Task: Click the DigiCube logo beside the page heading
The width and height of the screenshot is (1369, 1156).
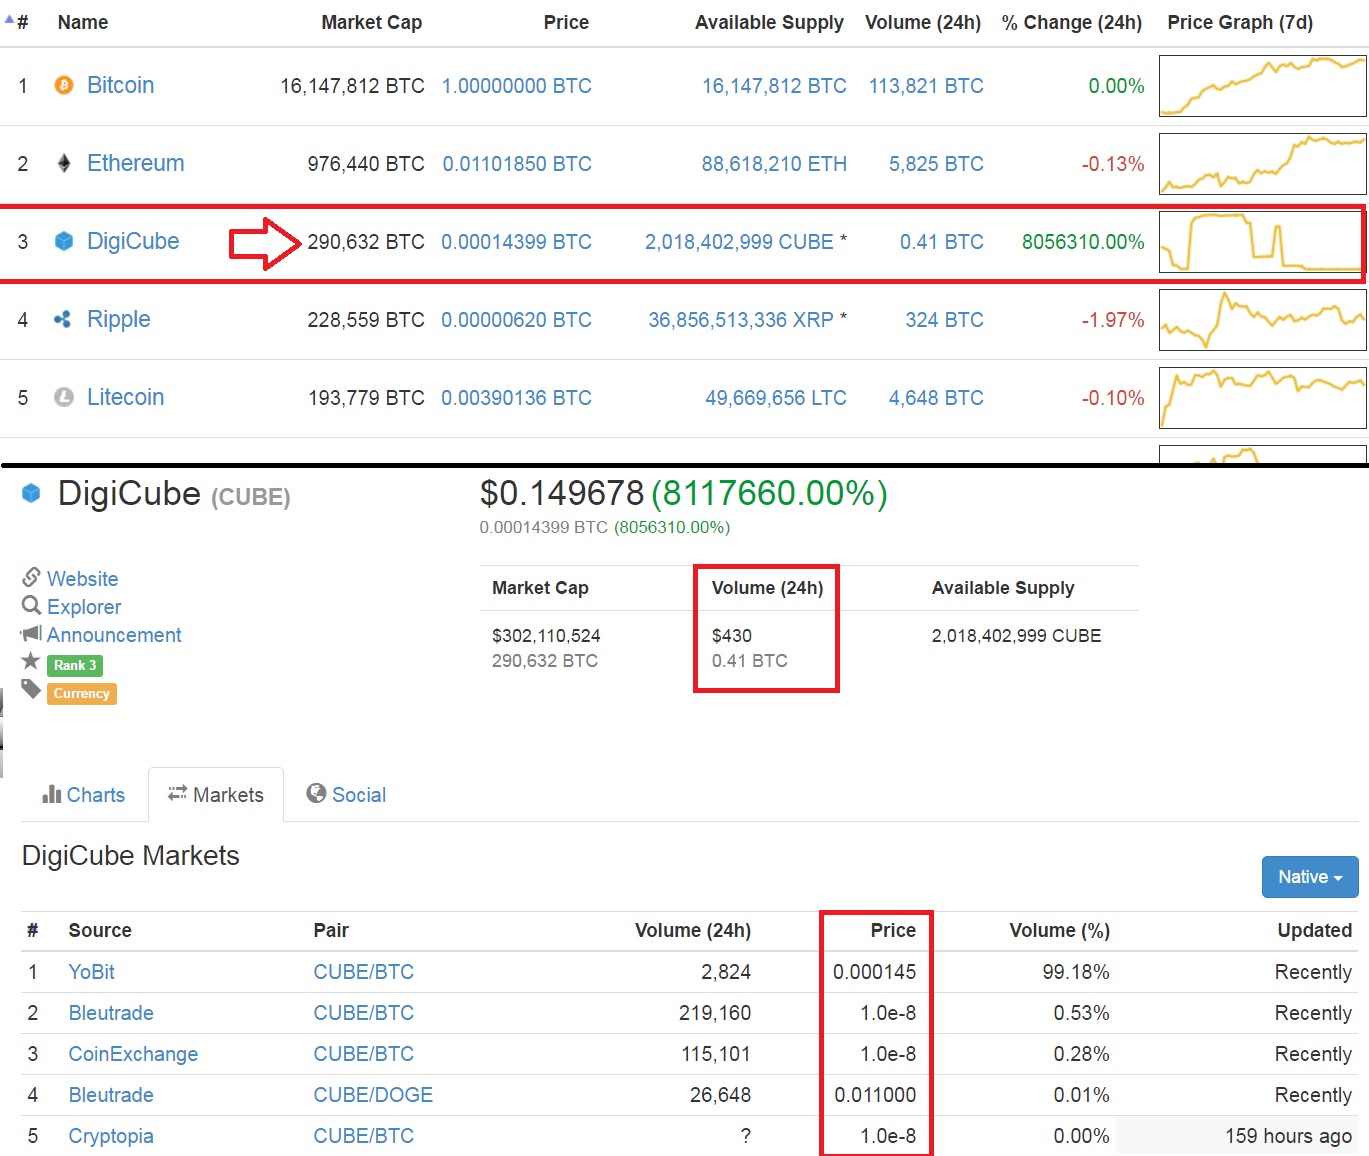Action: (x=31, y=493)
